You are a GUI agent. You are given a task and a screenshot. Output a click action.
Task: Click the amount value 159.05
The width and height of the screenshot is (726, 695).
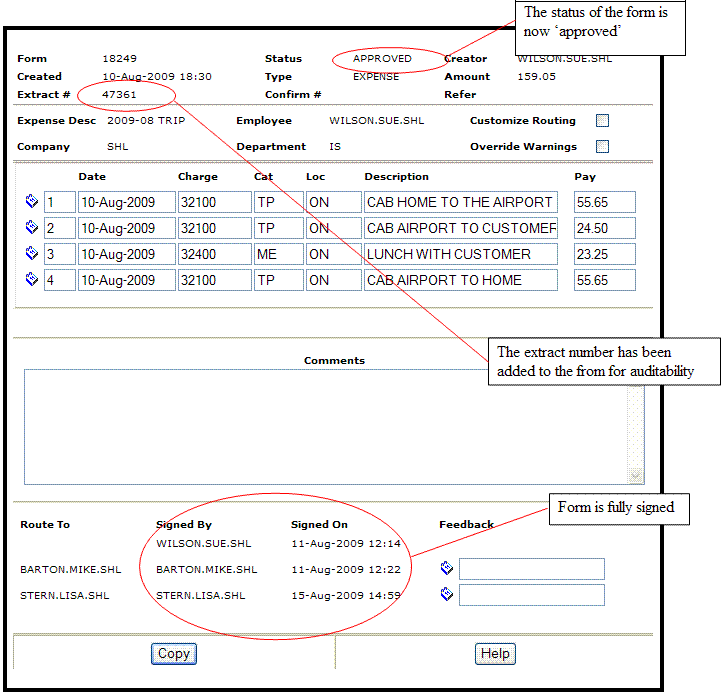pos(536,76)
